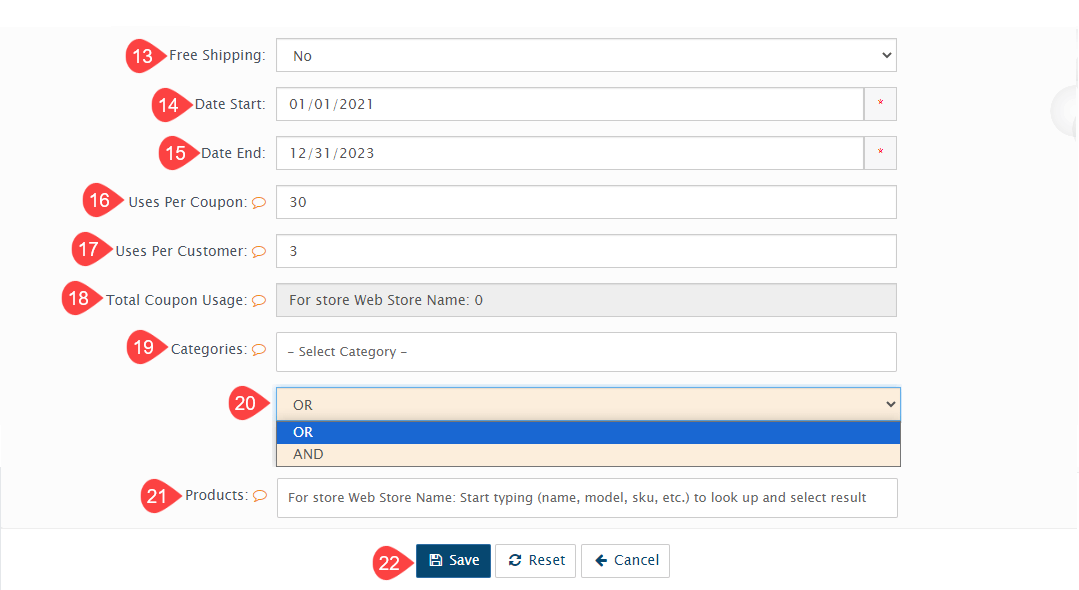Click the Total Coupon Usage help bubble icon
The width and height of the screenshot is (1079, 590).
[259, 300]
